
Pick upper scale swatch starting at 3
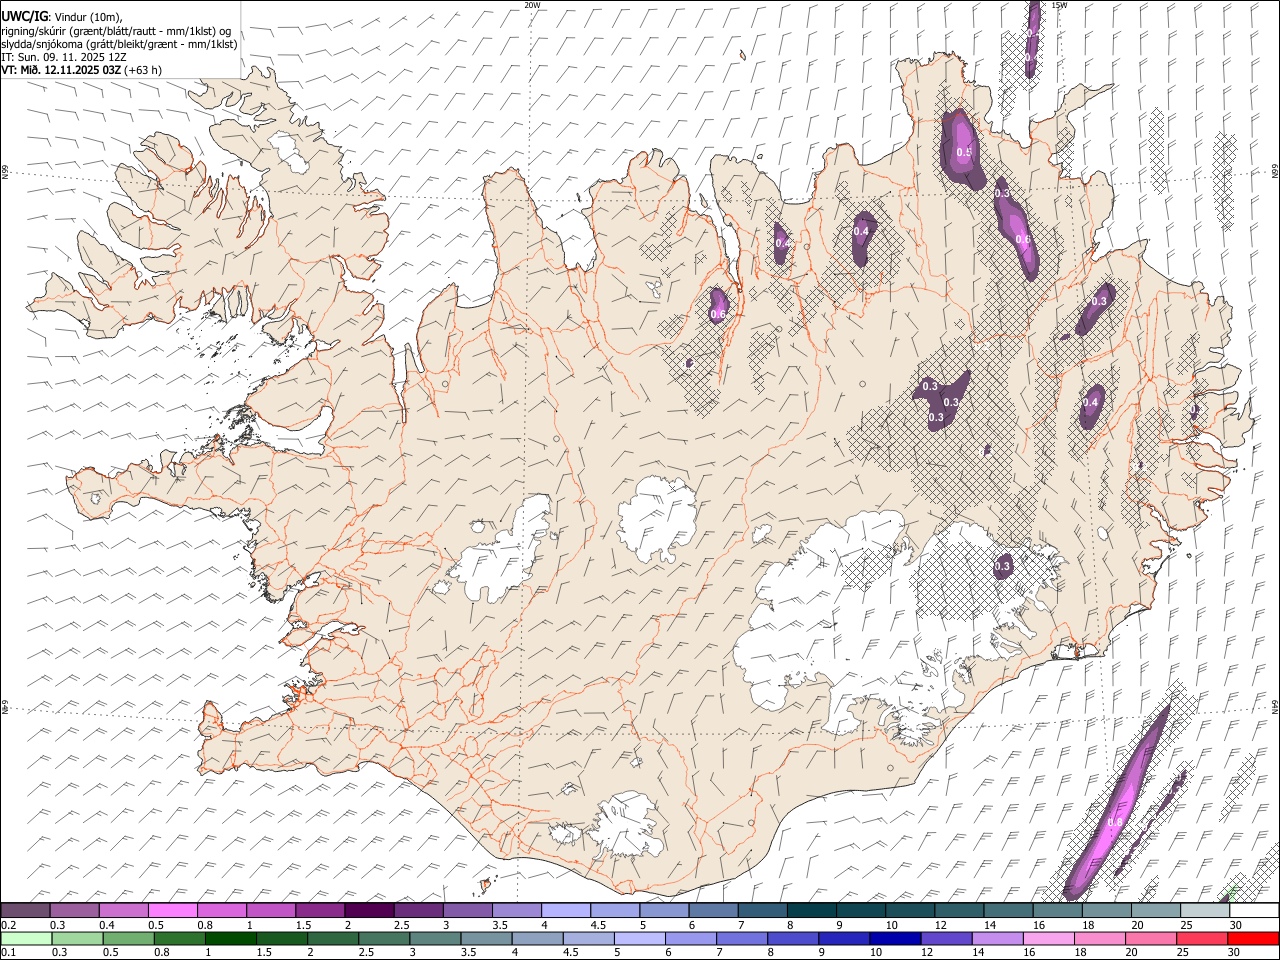[468, 911]
